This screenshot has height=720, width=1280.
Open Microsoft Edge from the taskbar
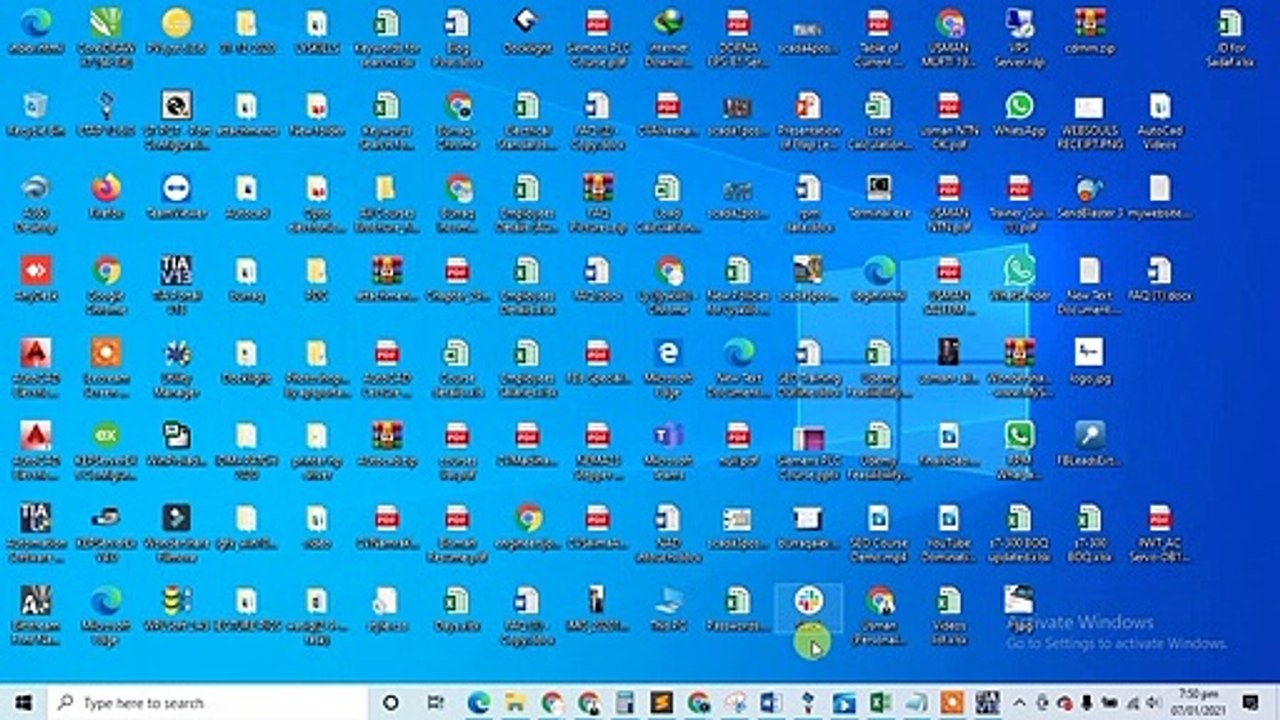point(479,702)
